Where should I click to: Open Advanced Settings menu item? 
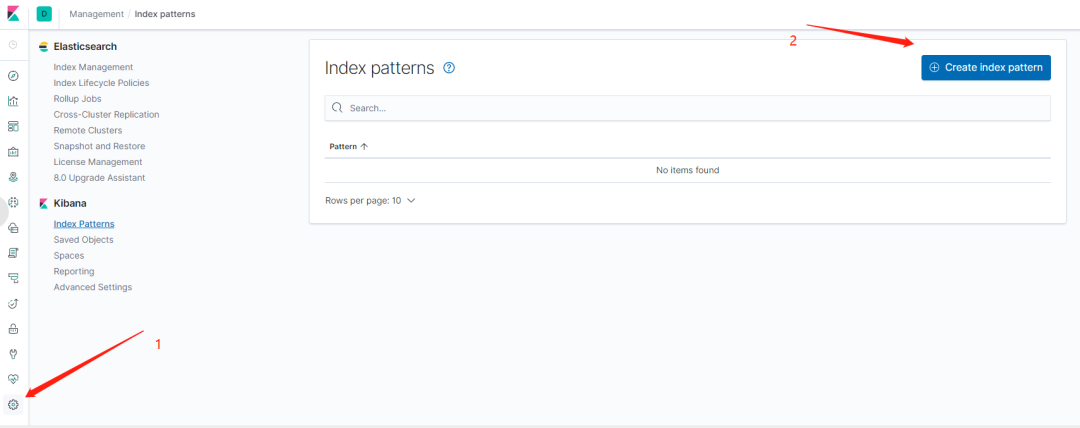(93, 287)
